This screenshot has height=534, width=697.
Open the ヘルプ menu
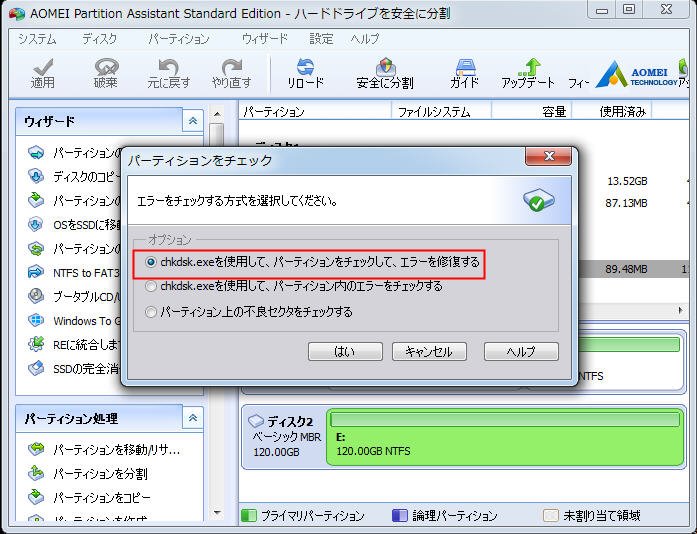click(x=365, y=39)
